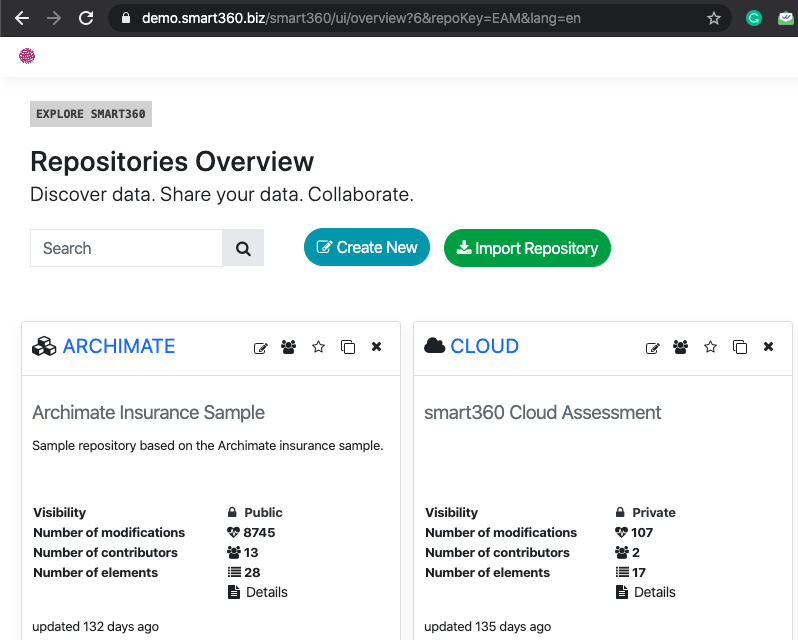Create a new repository

(x=367, y=247)
